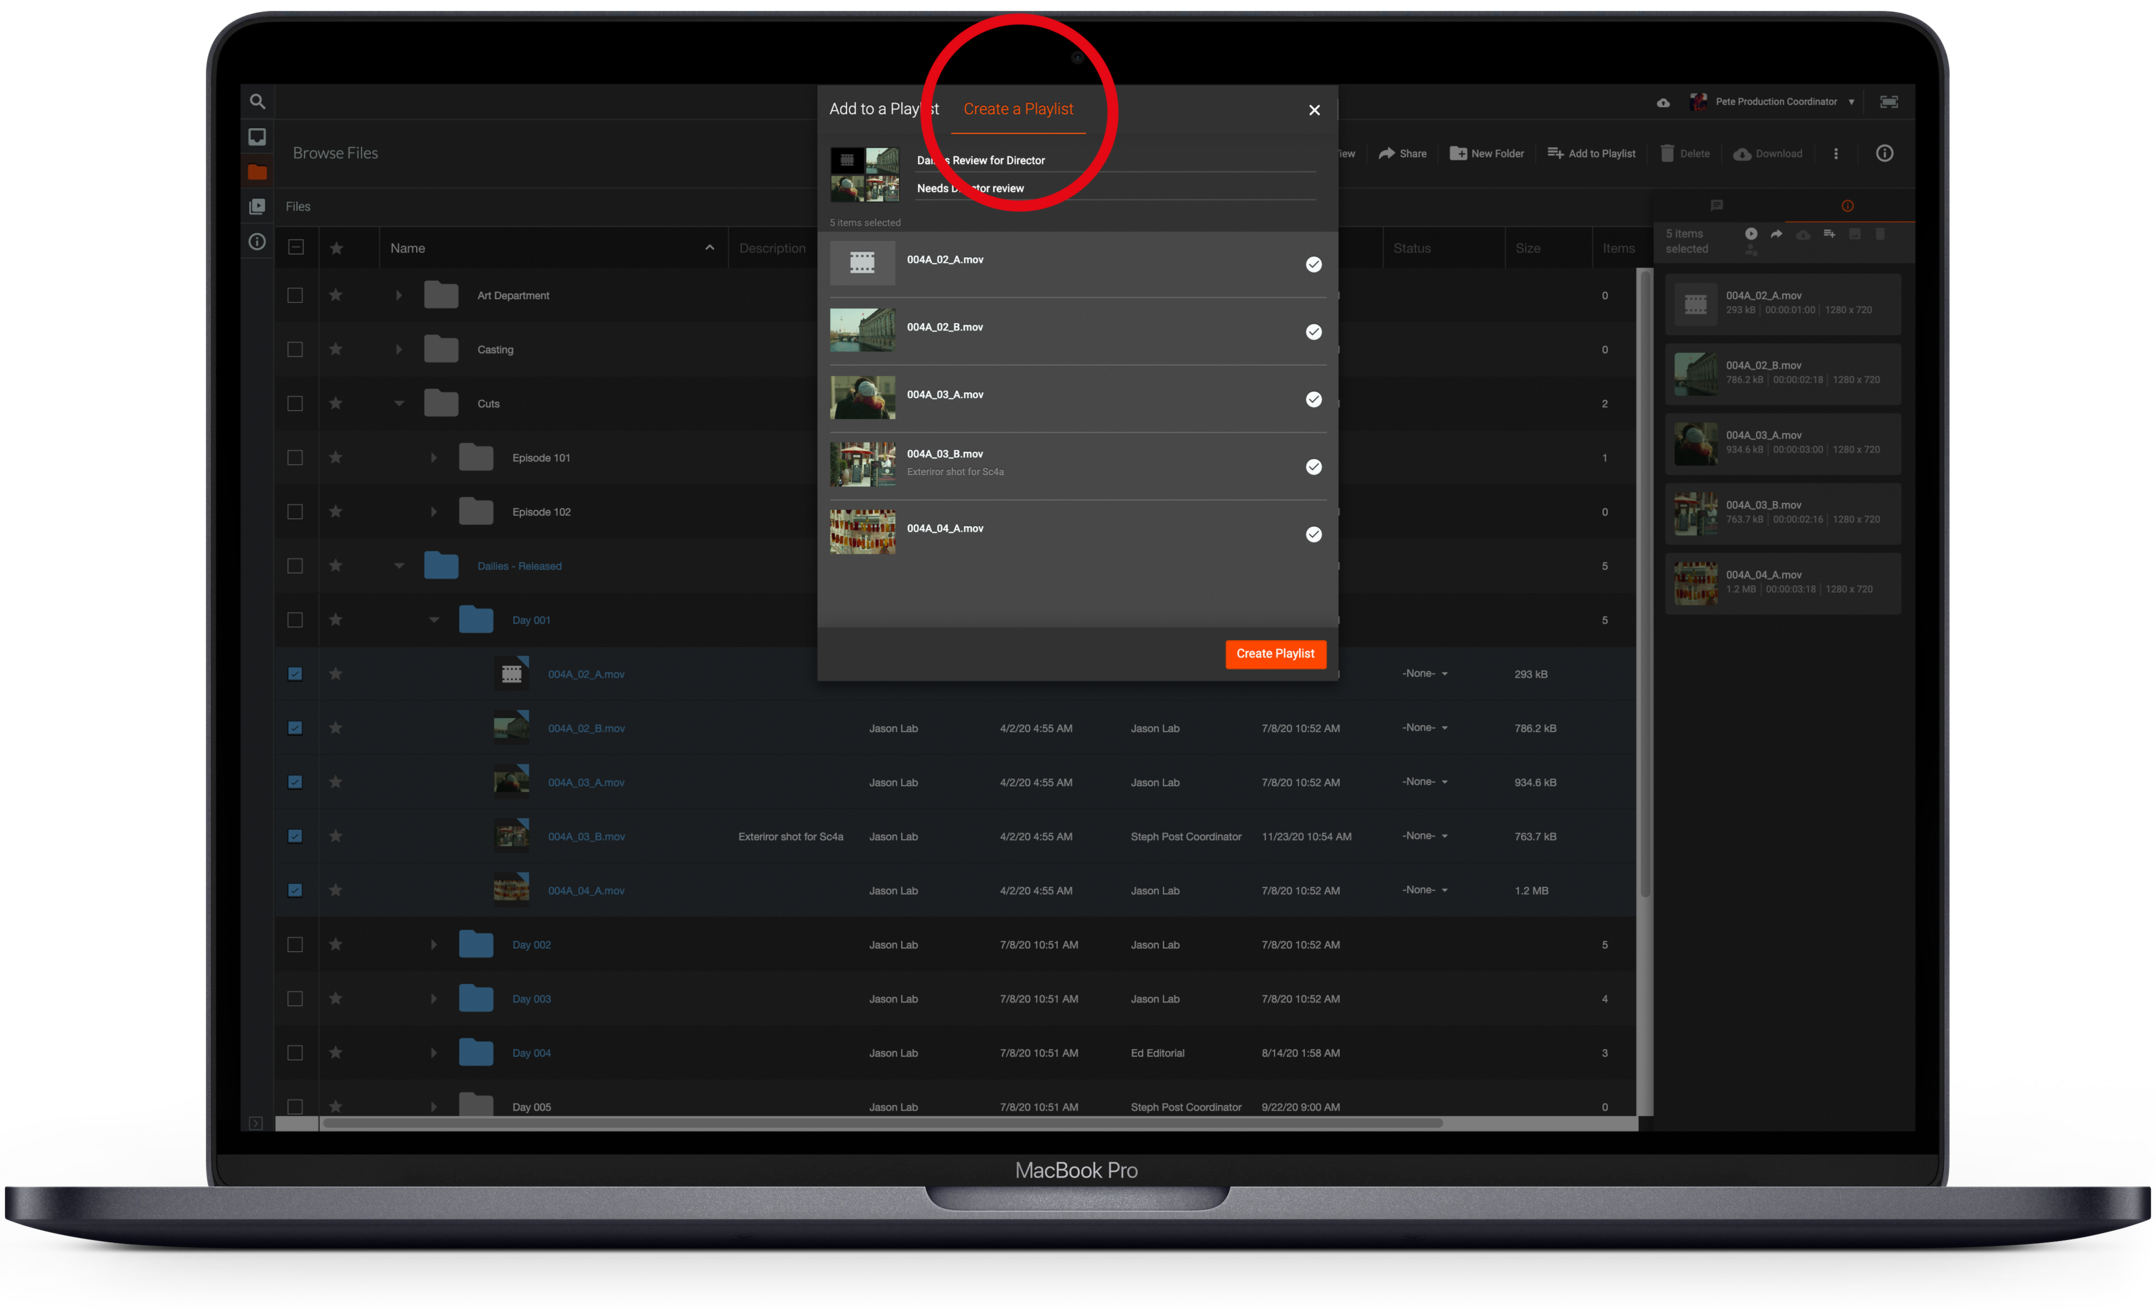This screenshot has width=2156, height=1310.
Task: Click the info circle icon in top toolbar
Action: click(1884, 154)
